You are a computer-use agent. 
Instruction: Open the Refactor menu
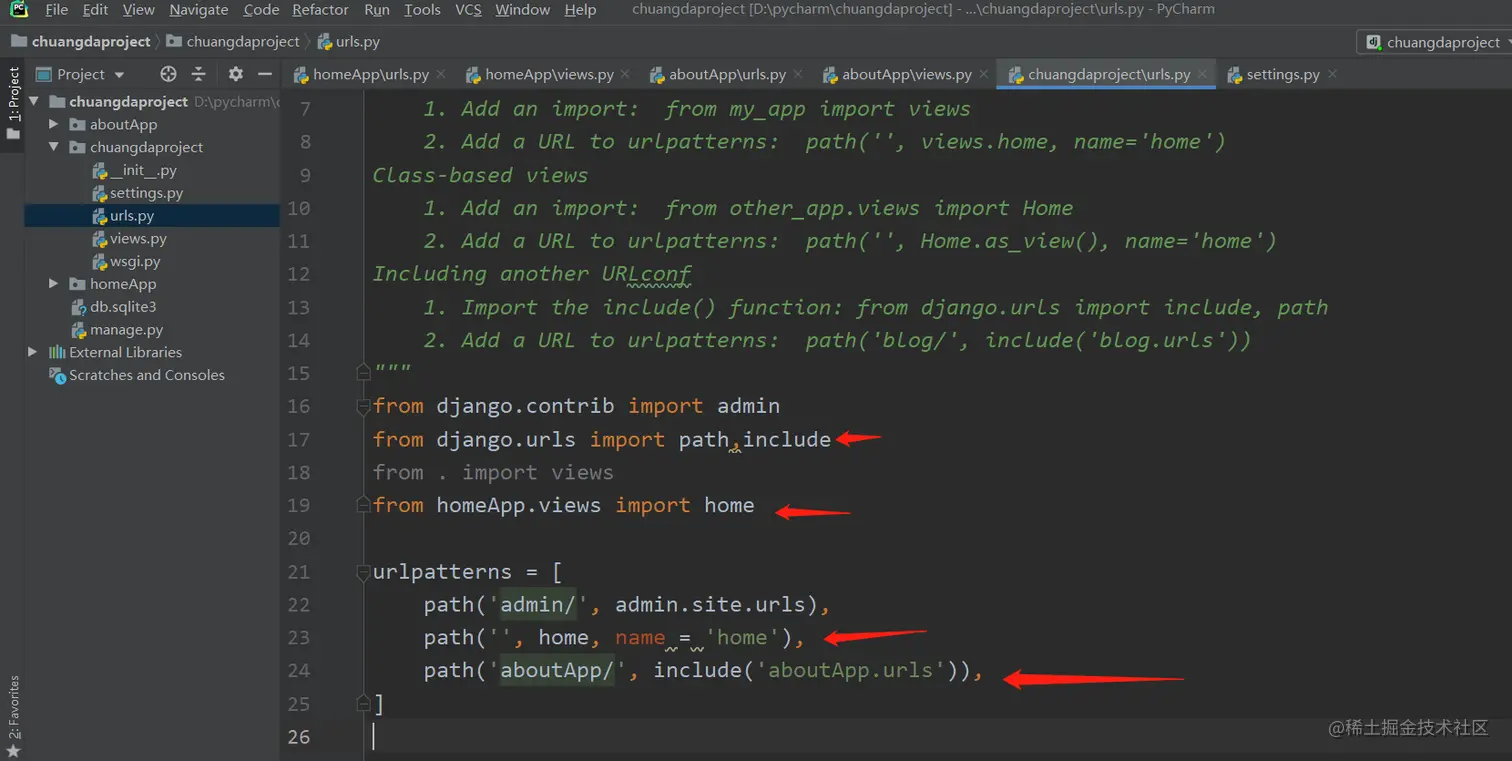tap(321, 10)
